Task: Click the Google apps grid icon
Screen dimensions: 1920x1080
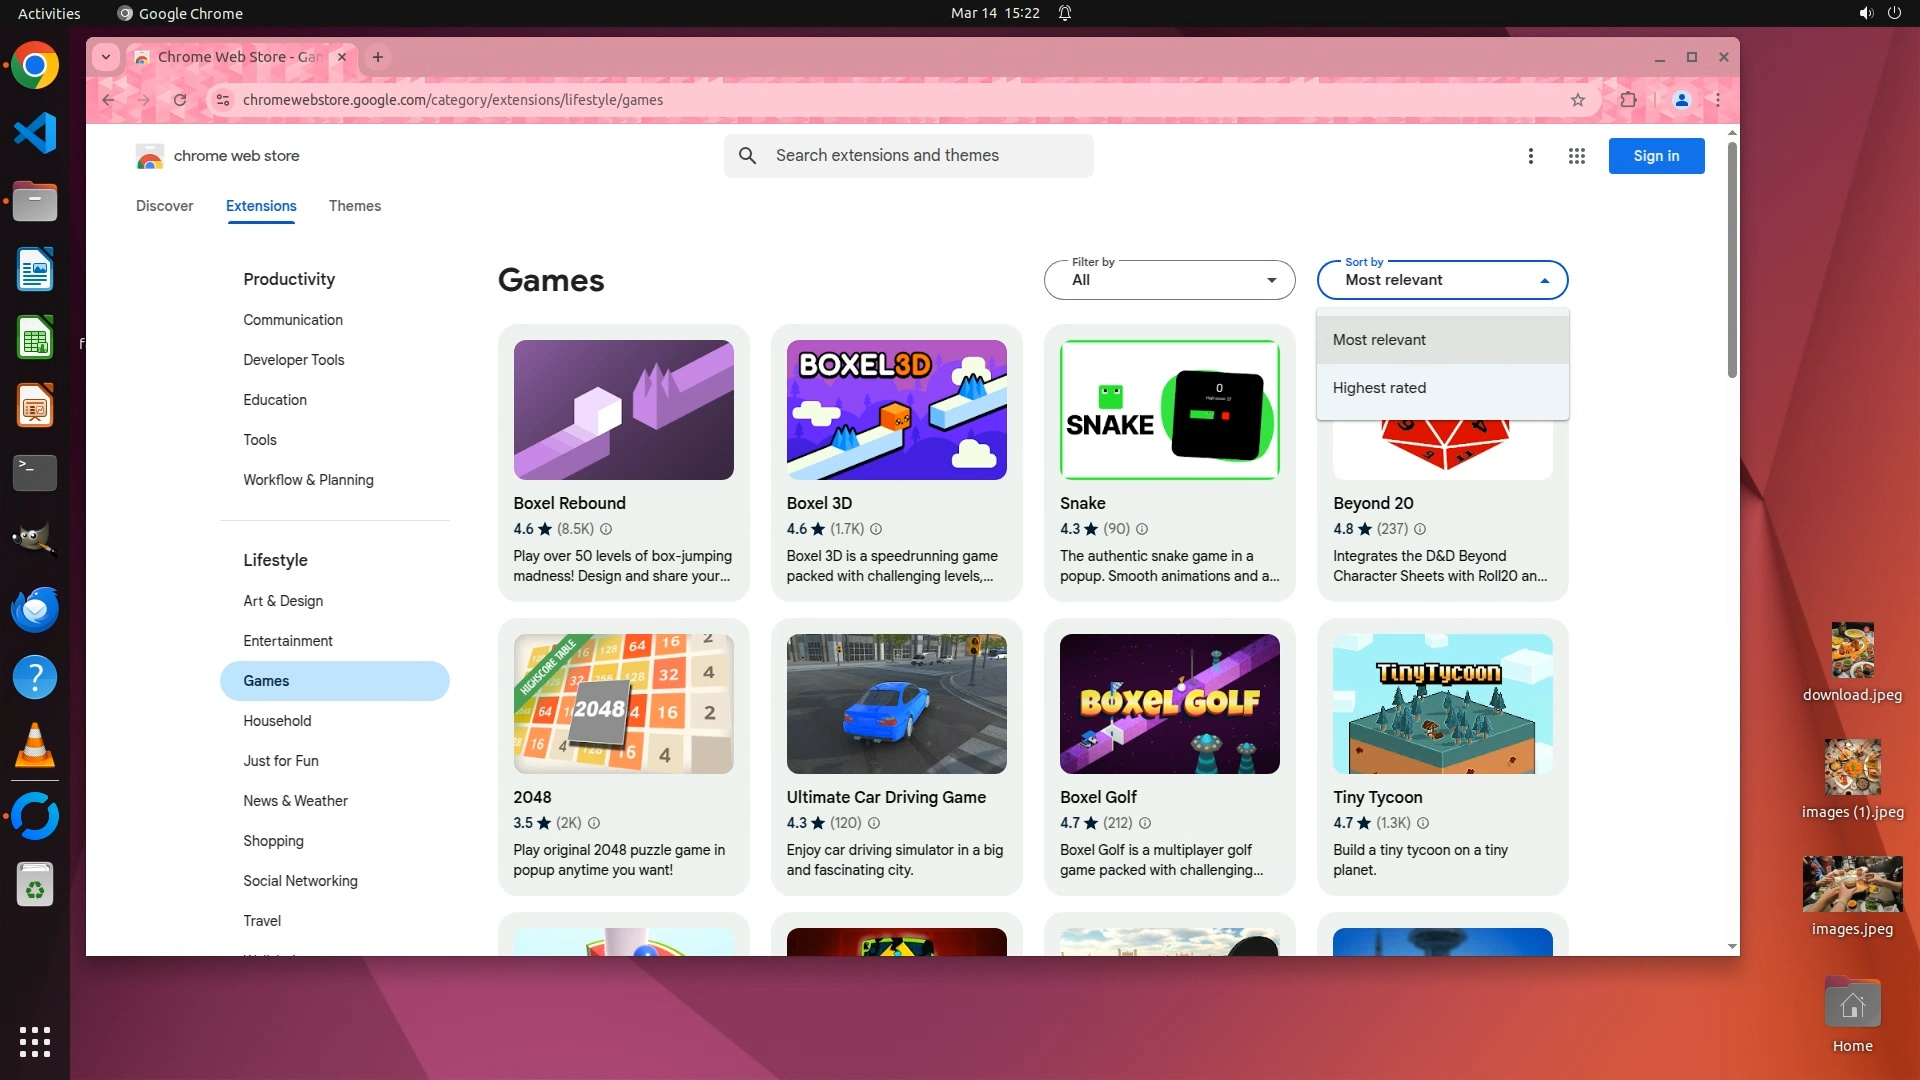Action: pyautogui.click(x=1577, y=156)
